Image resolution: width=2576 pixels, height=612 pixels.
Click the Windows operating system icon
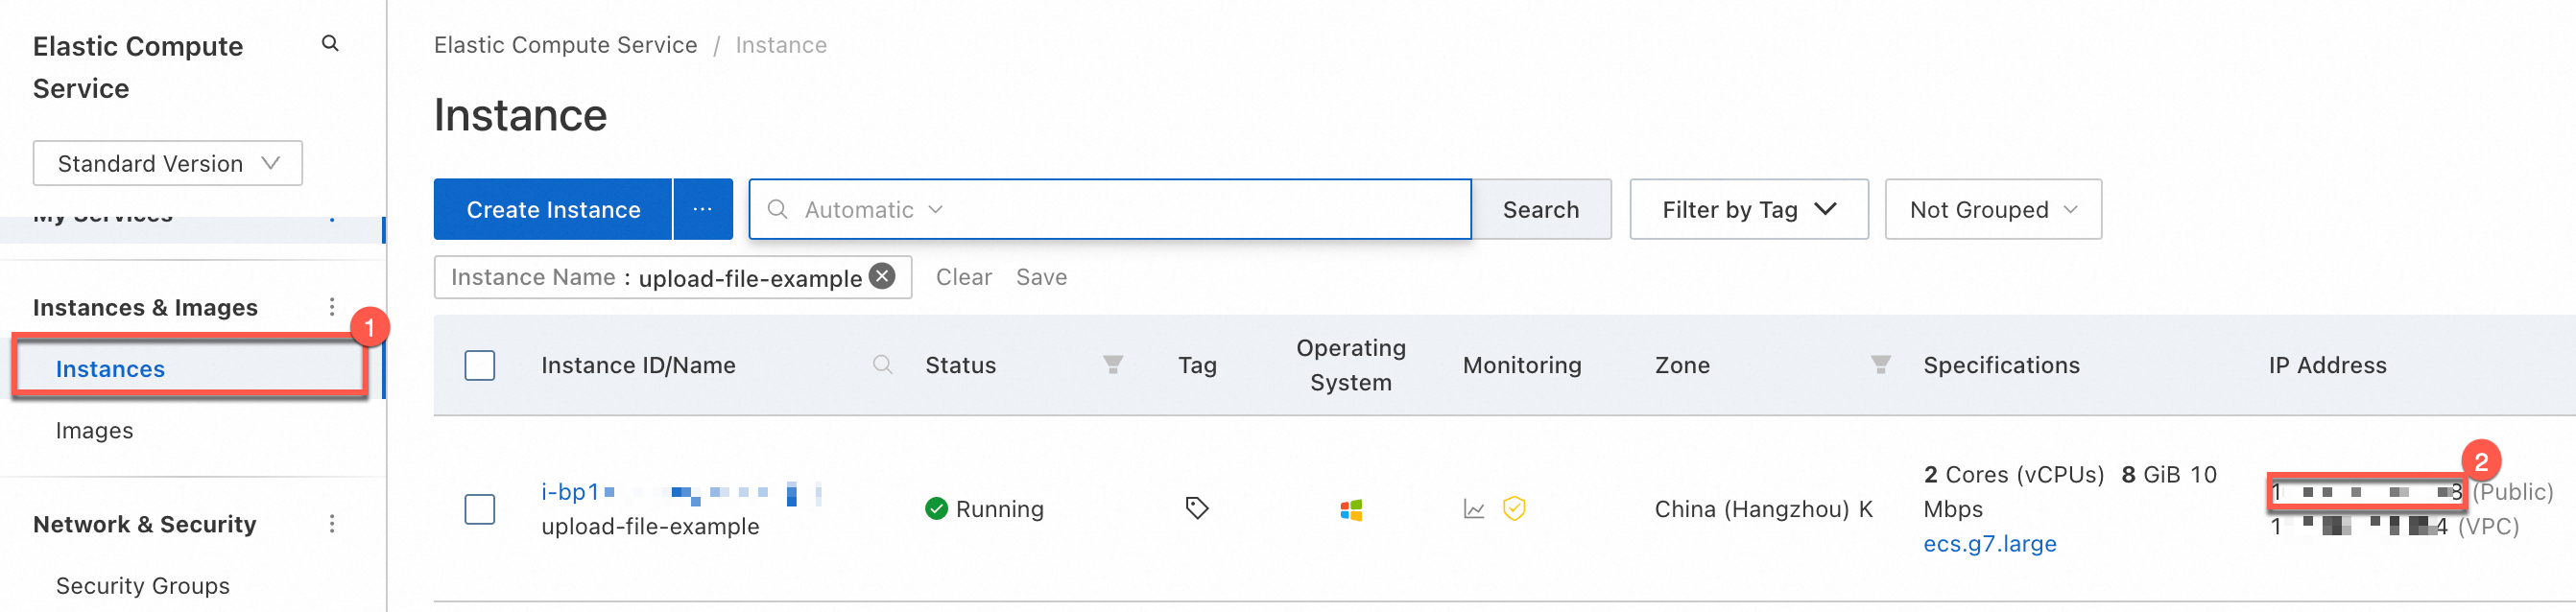(1351, 510)
